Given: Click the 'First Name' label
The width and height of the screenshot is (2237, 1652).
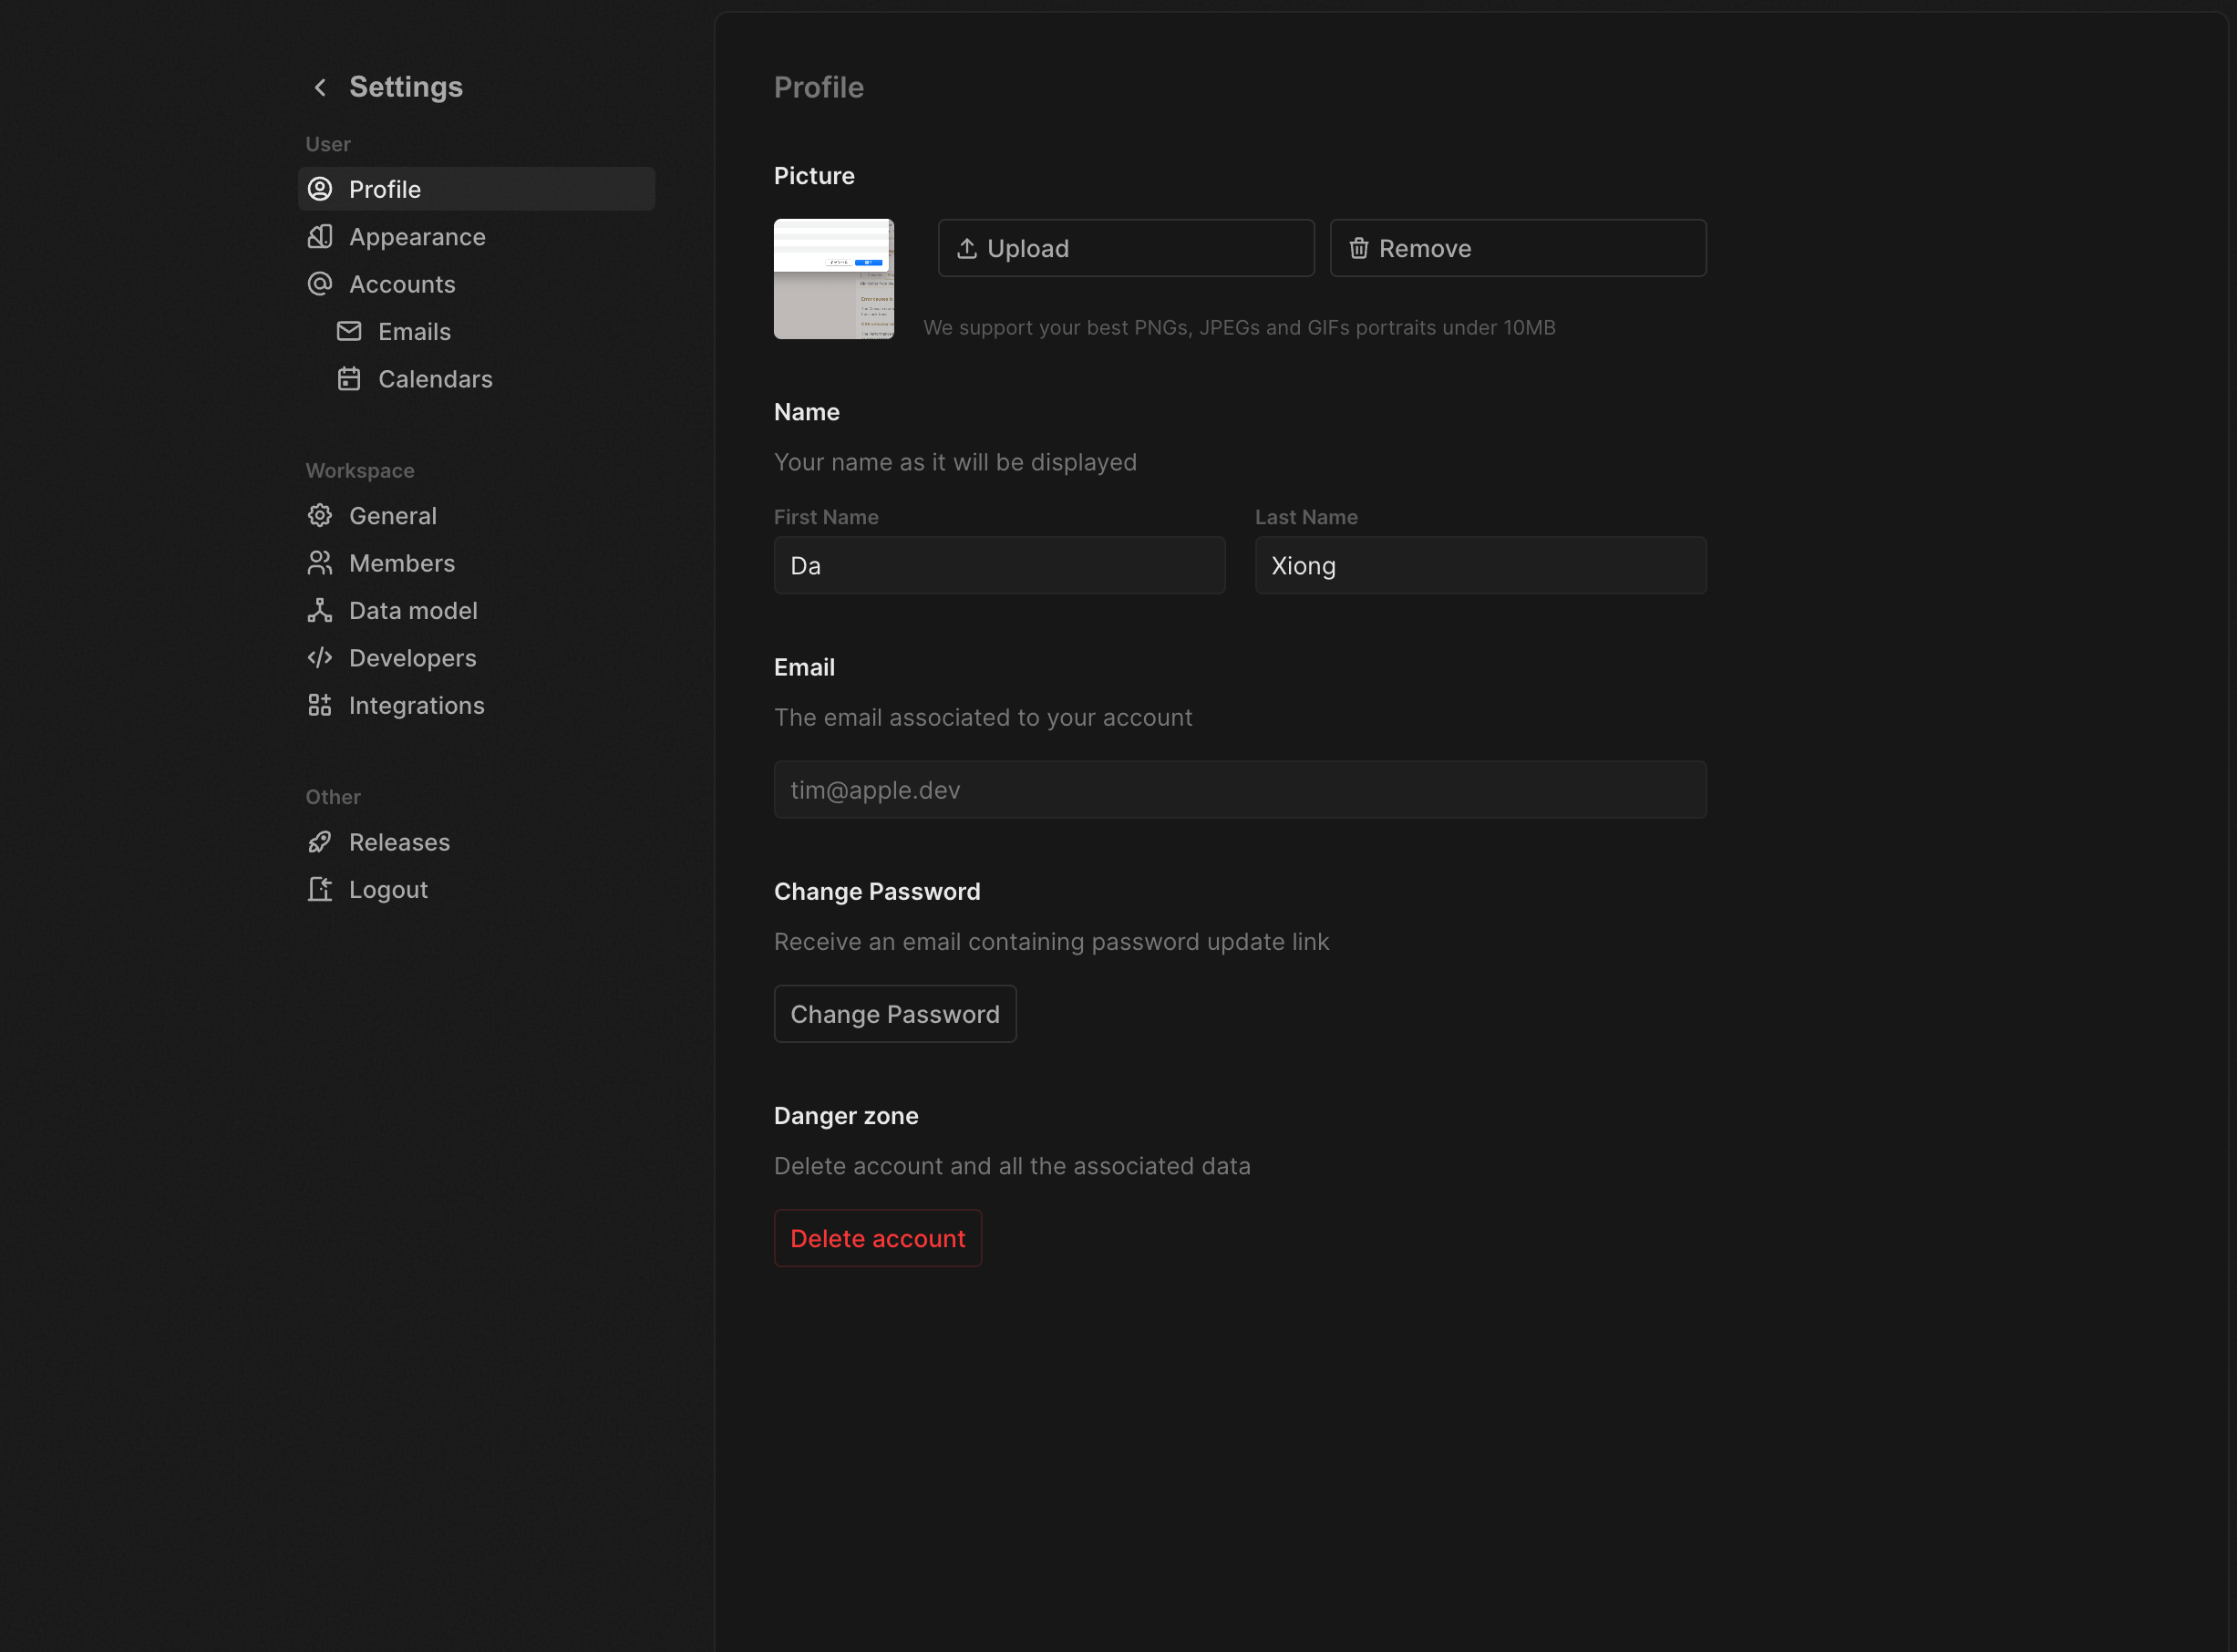Looking at the screenshot, I should [x=826, y=517].
